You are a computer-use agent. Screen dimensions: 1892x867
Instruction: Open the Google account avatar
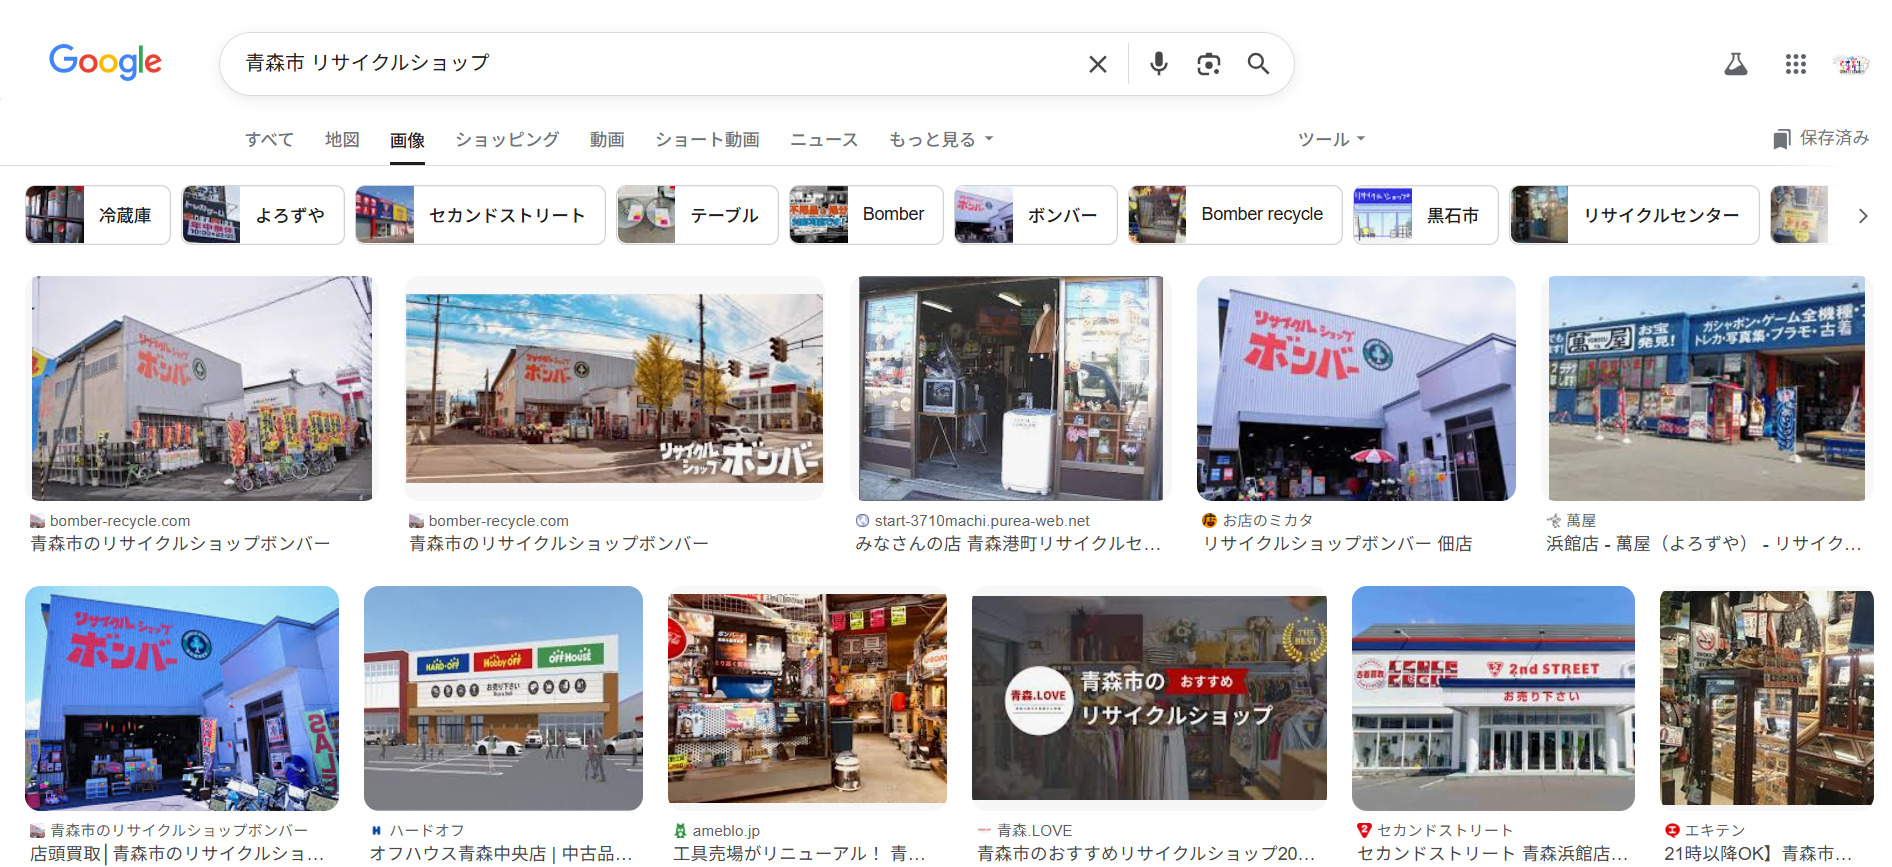point(1850,64)
